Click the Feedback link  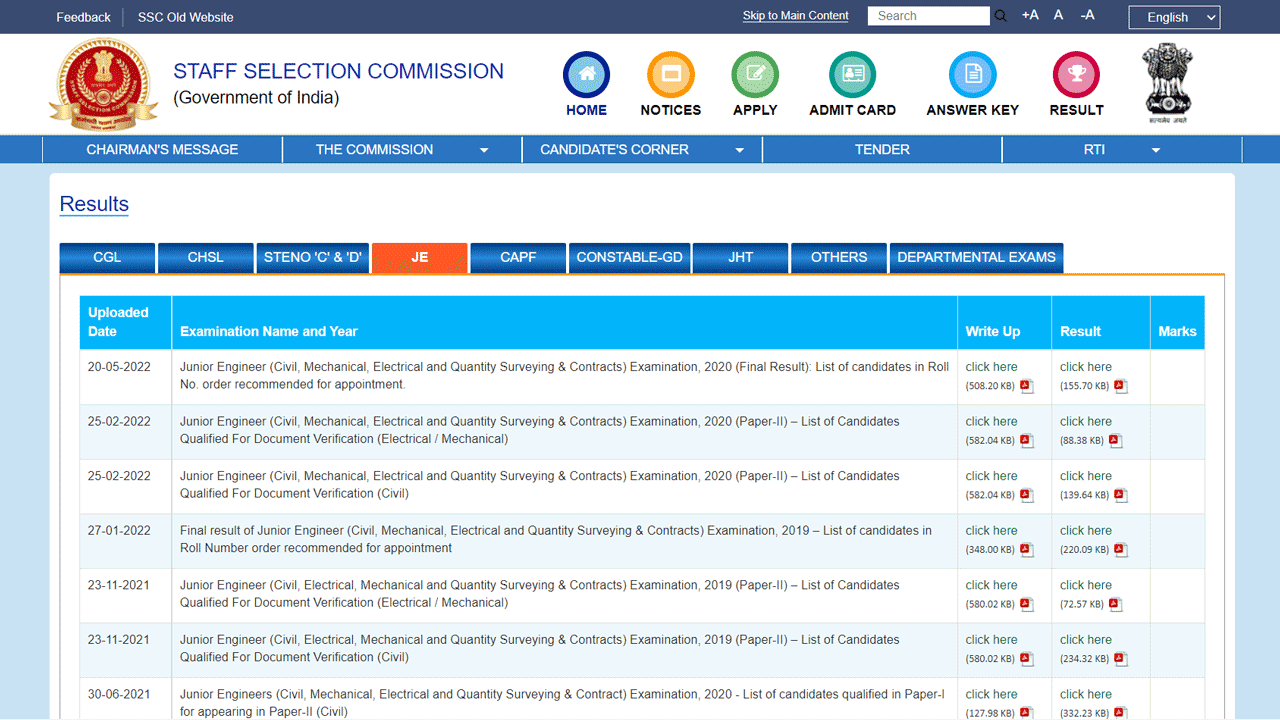coord(83,17)
